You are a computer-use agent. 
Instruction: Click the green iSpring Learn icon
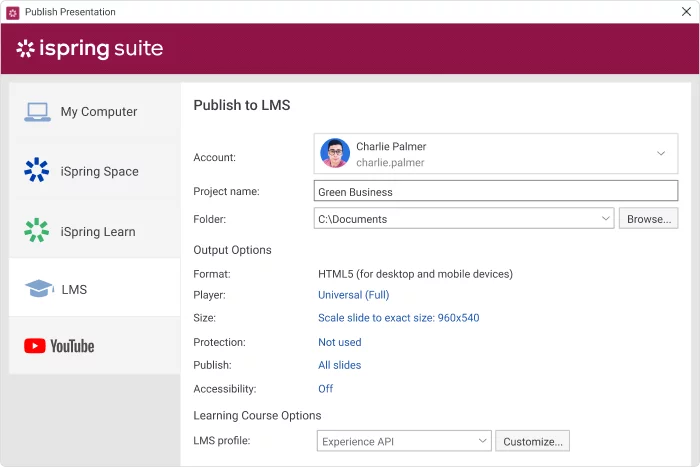37,230
